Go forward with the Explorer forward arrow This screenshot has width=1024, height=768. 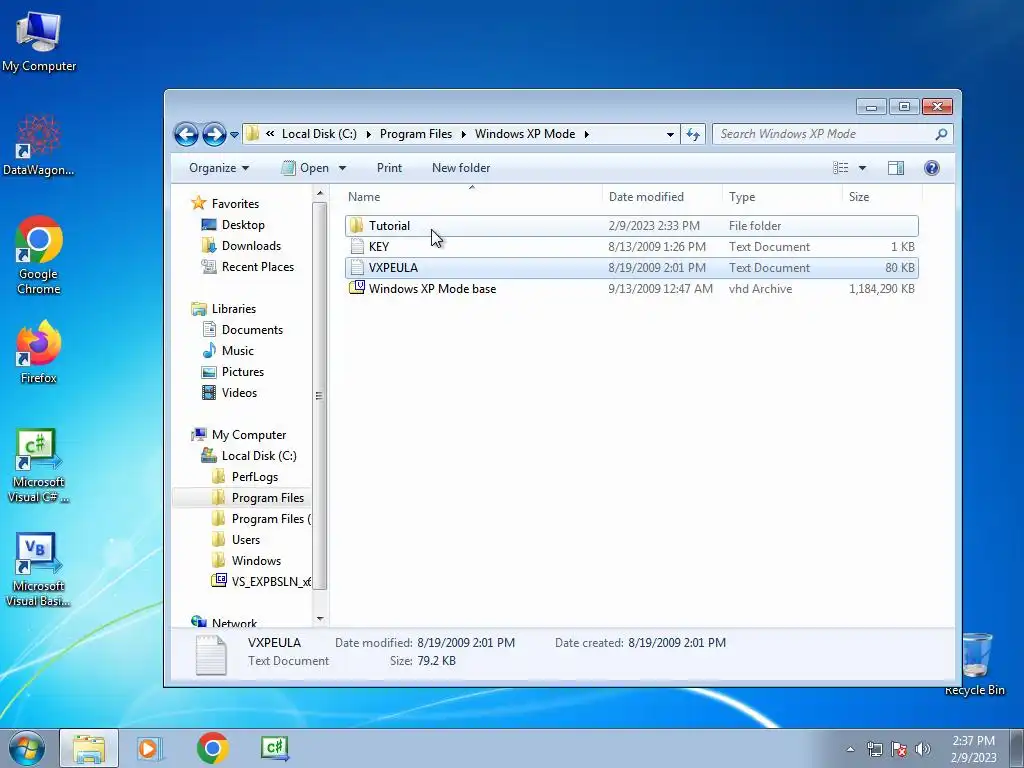click(x=214, y=135)
